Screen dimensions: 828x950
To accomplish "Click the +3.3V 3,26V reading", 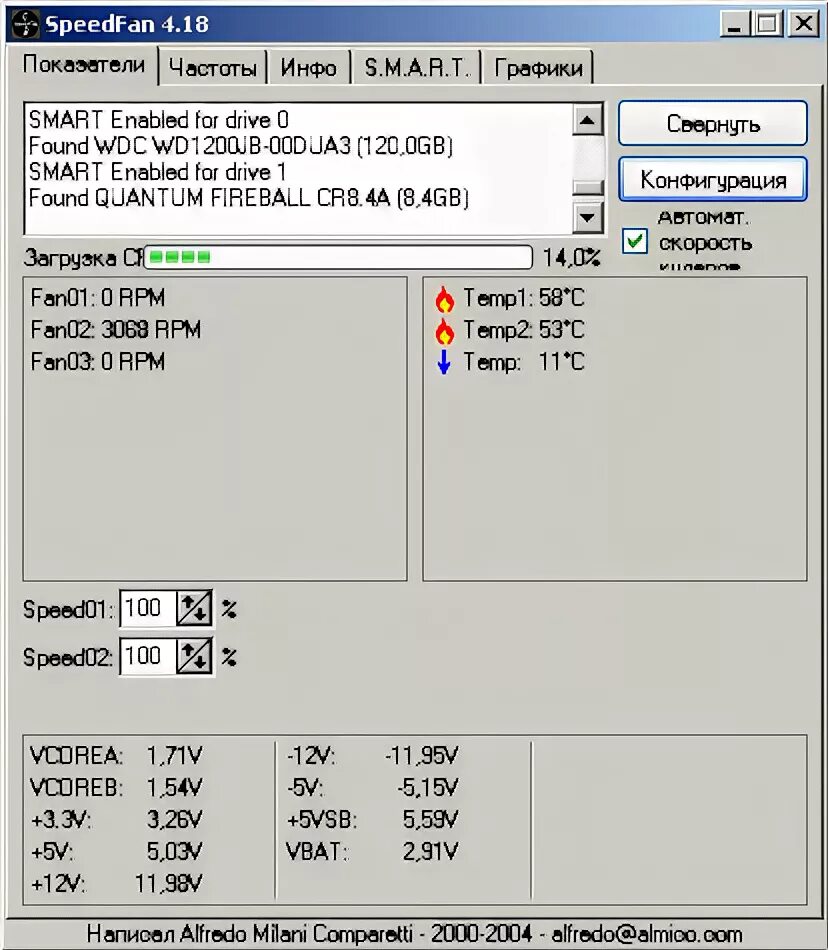I will (x=116, y=820).
